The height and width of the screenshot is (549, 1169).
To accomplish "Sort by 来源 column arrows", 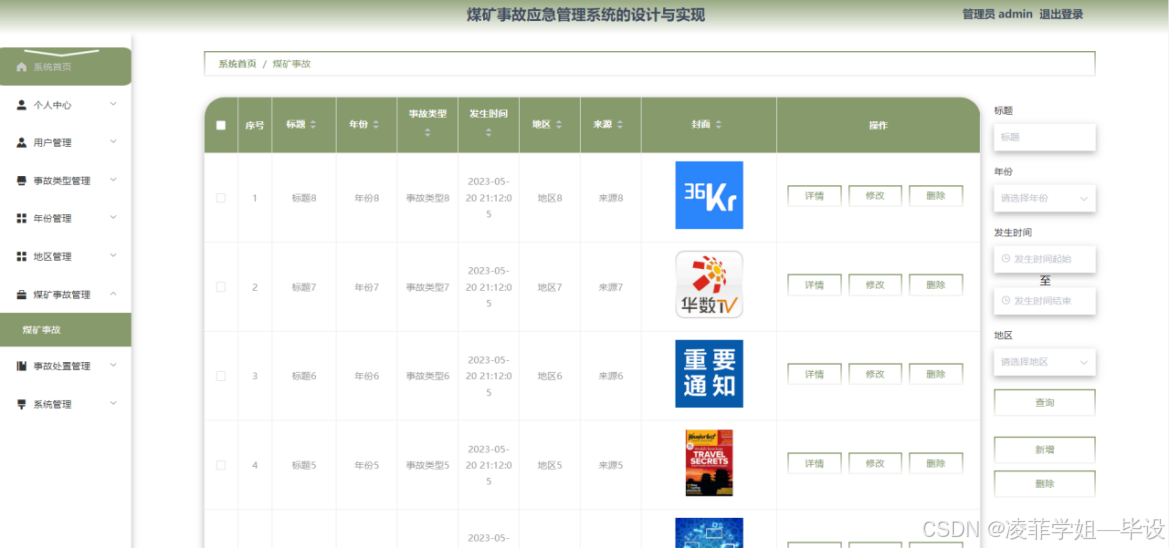I will [x=620, y=125].
